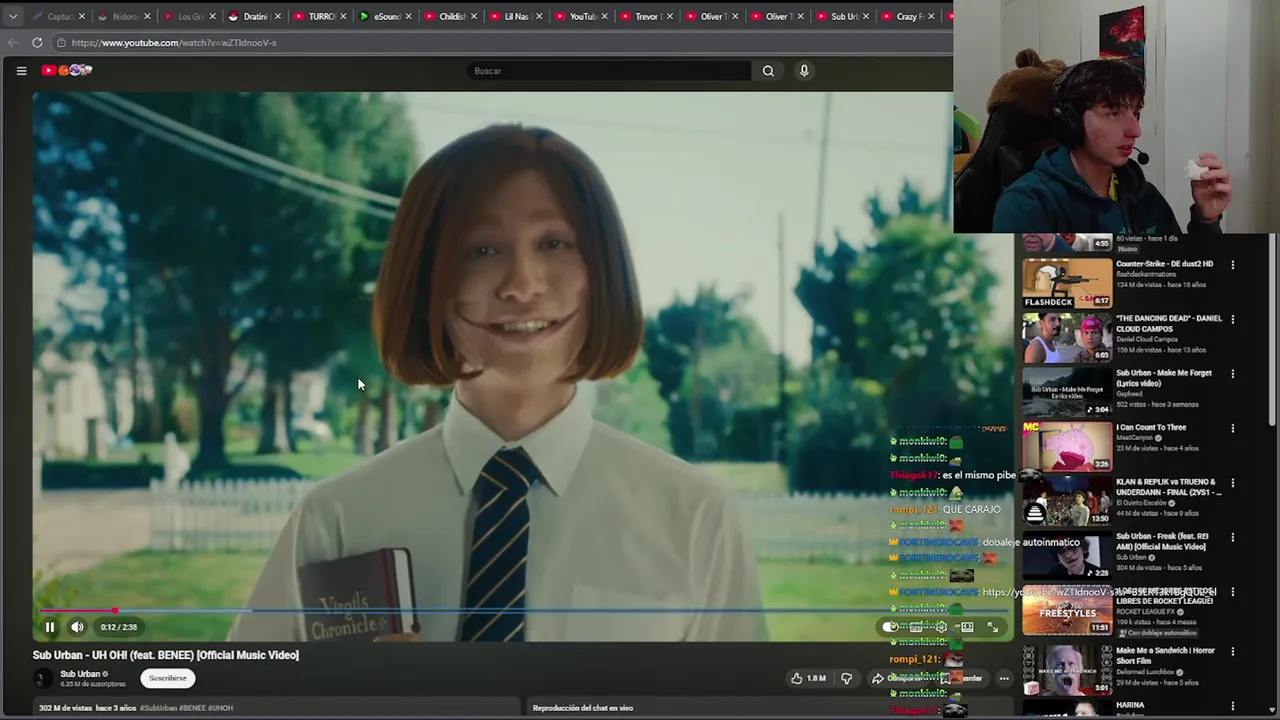The height and width of the screenshot is (720, 1280).
Task: Reload the page with the refresh icon
Action: 37,42
